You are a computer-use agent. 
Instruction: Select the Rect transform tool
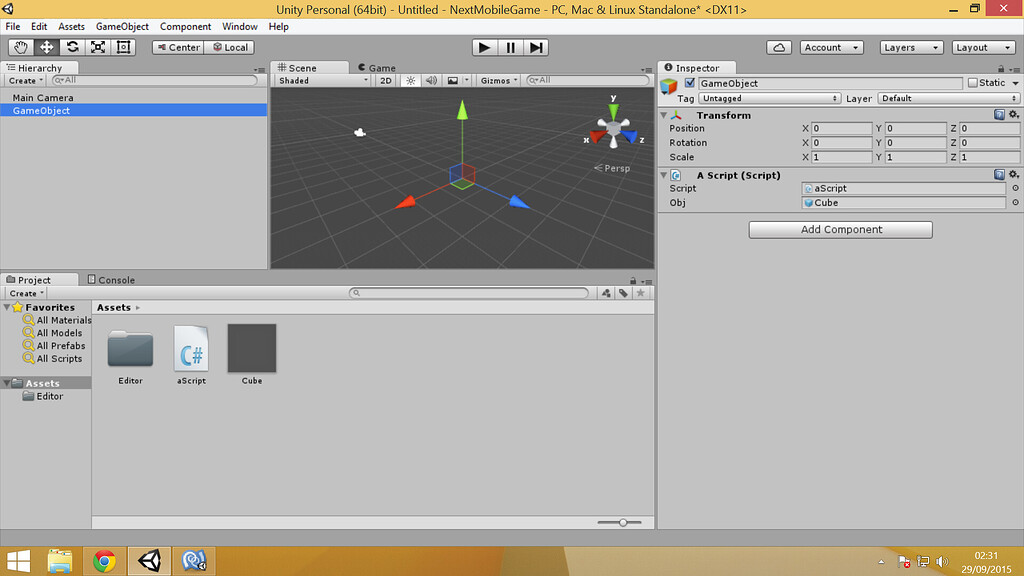click(x=123, y=47)
